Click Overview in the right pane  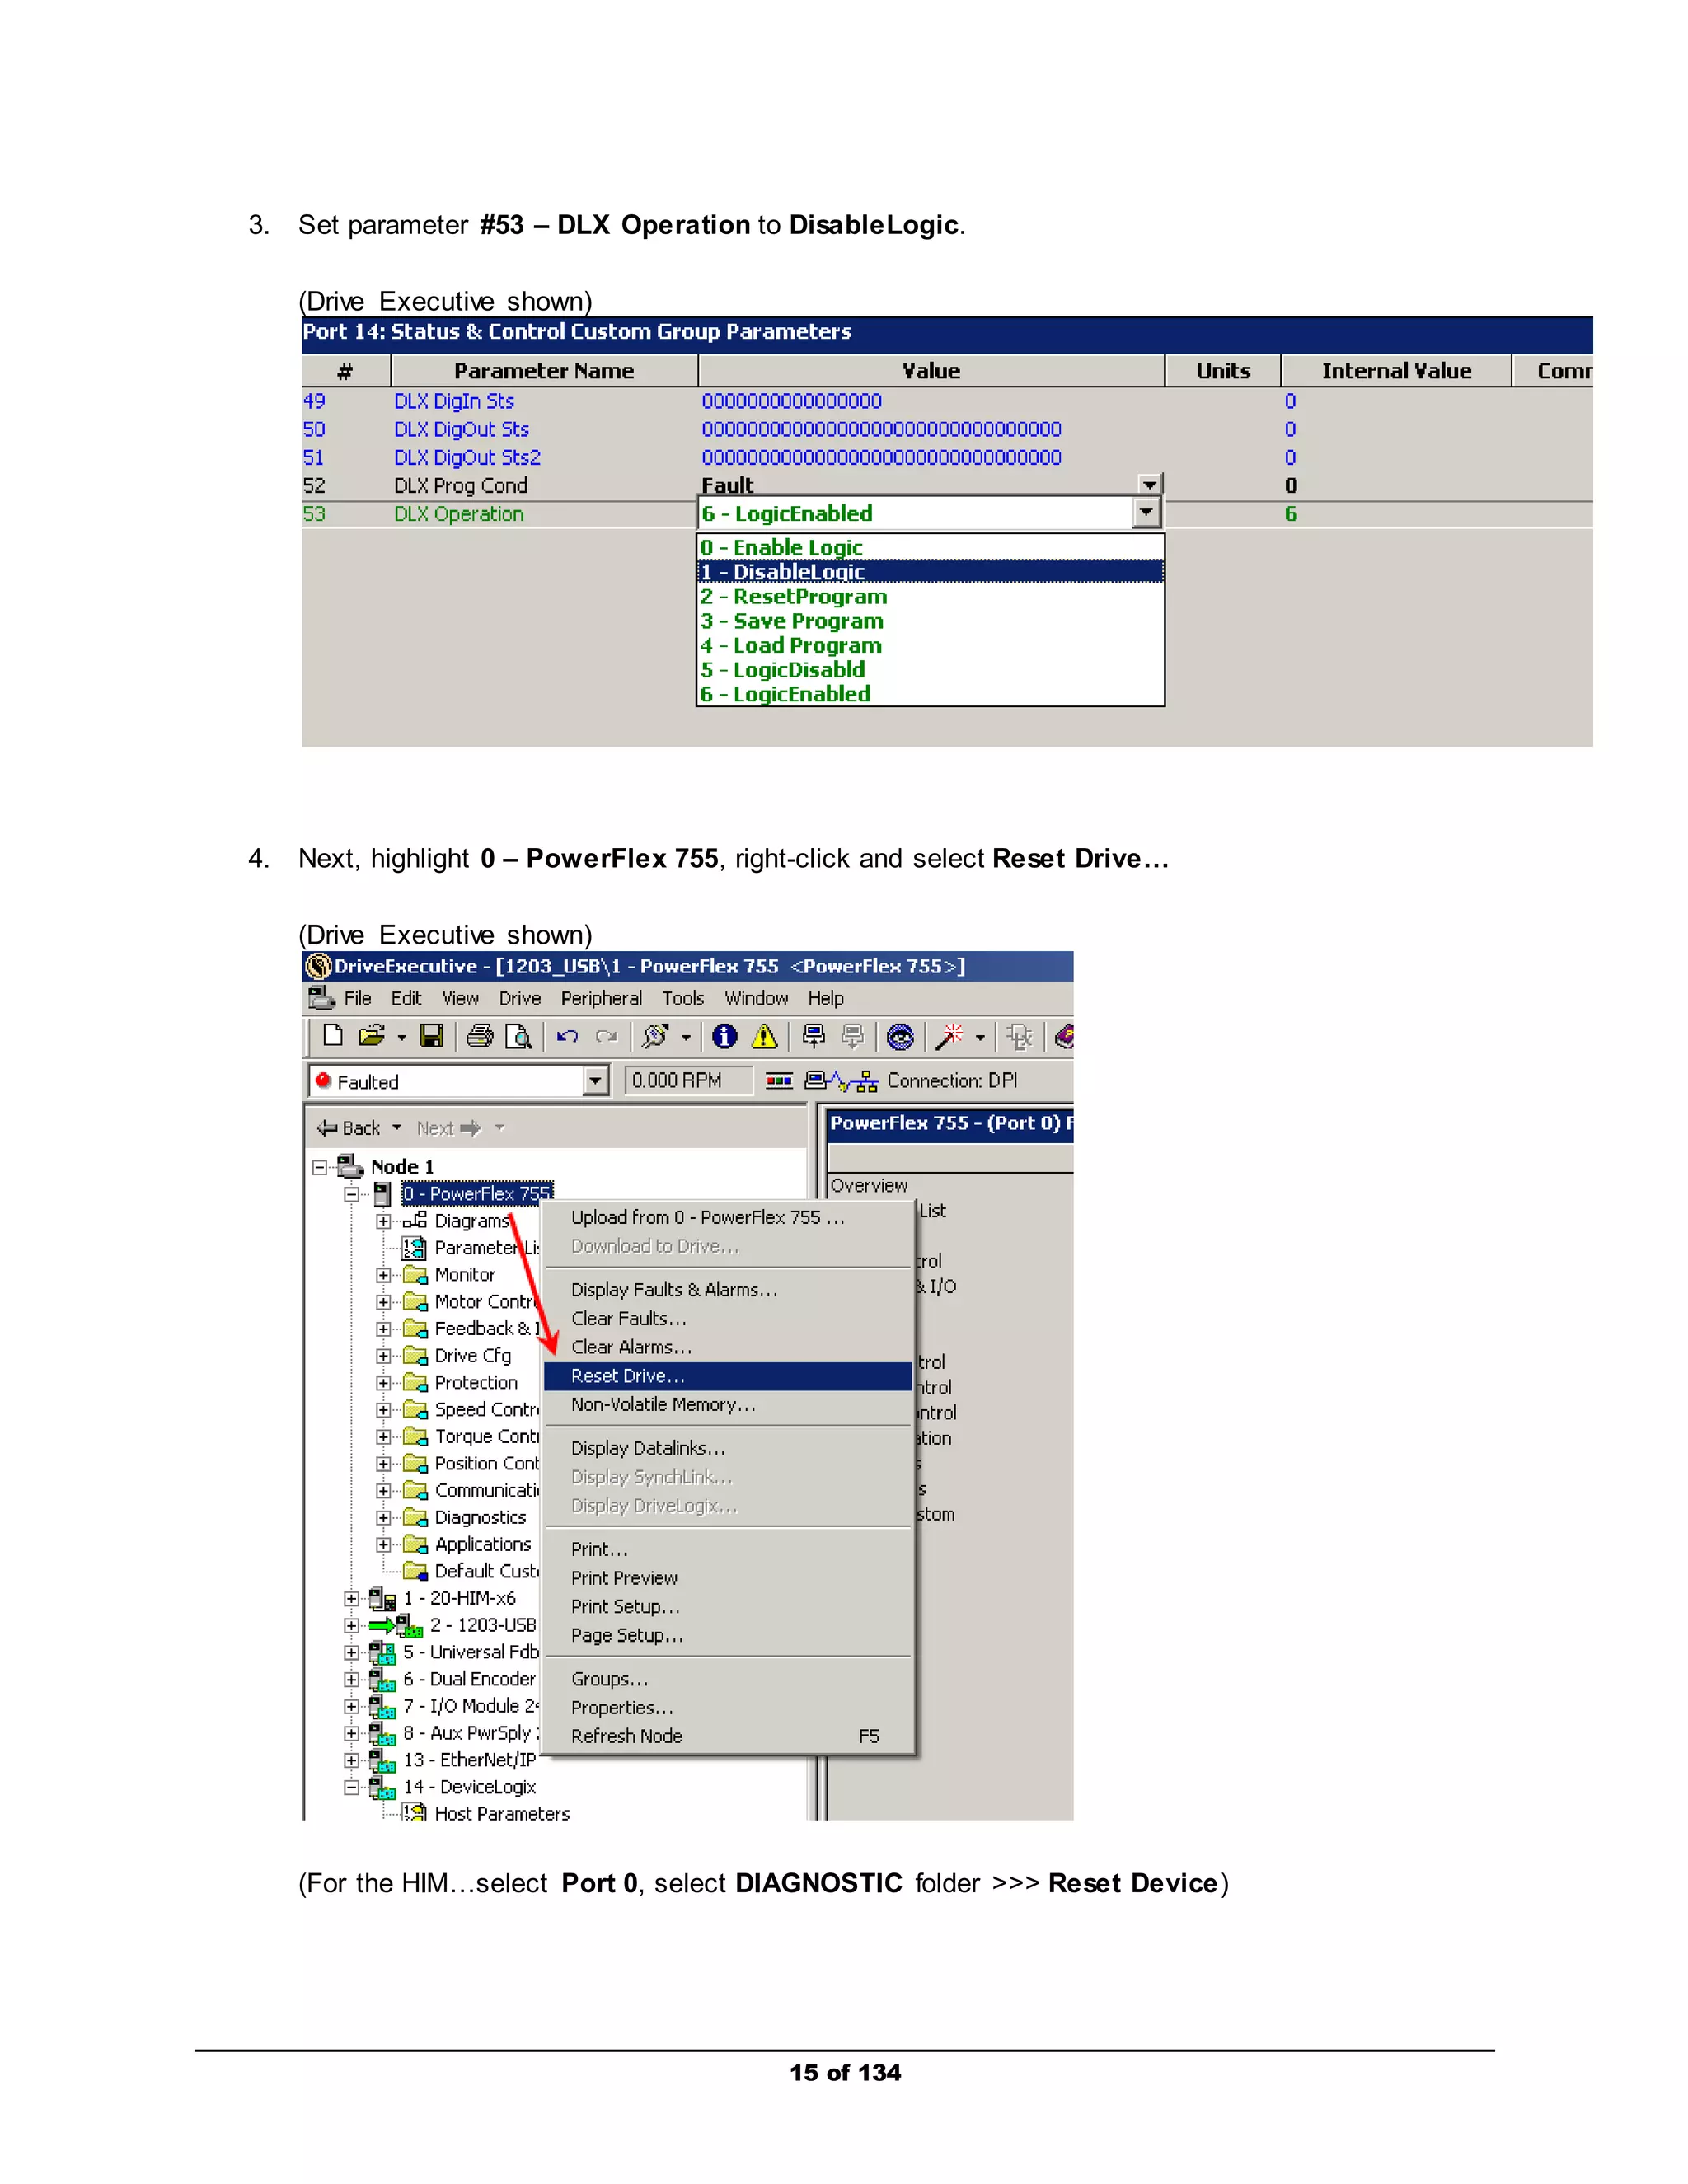coord(869,1185)
